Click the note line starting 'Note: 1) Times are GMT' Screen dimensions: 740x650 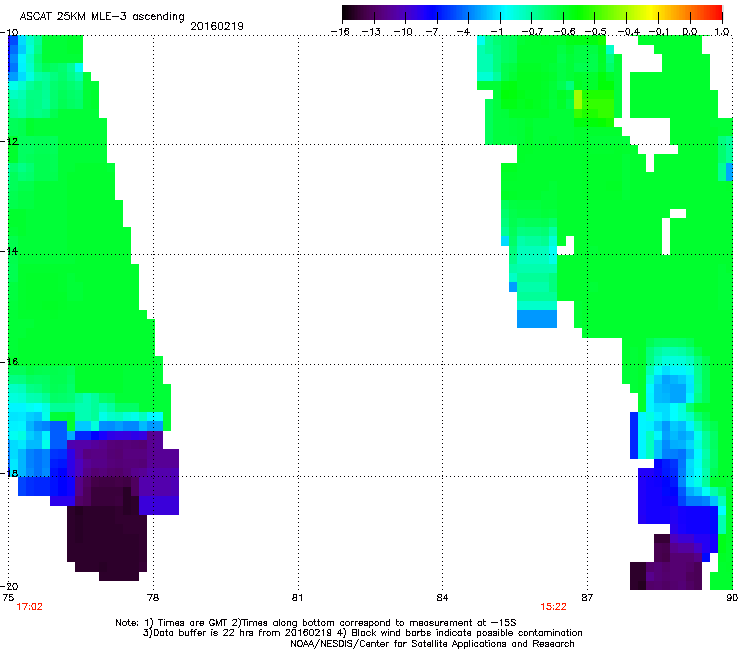(316, 623)
